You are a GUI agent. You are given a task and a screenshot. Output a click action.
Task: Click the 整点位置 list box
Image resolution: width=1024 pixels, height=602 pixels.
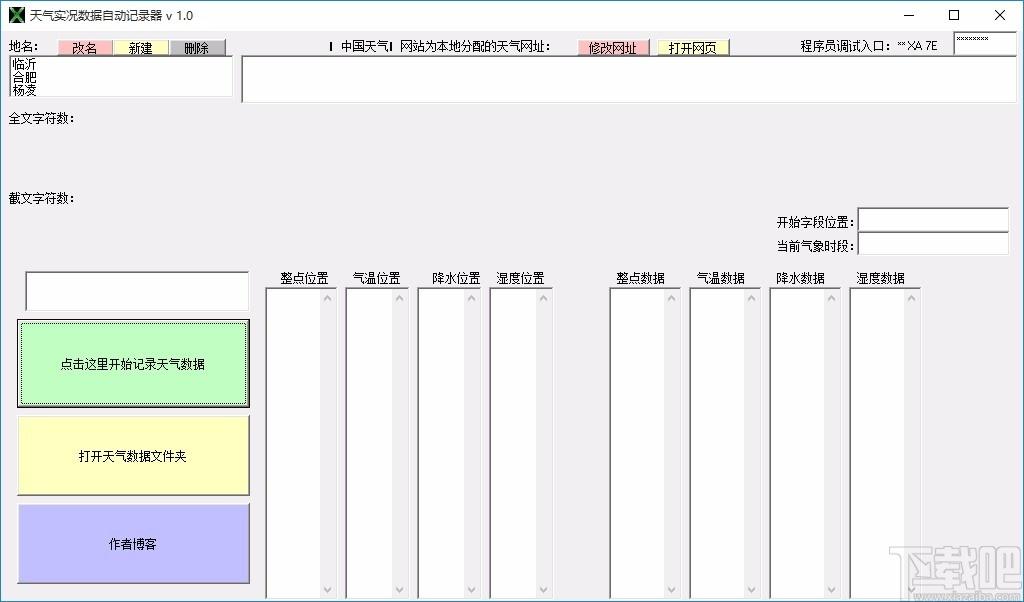tap(300, 443)
